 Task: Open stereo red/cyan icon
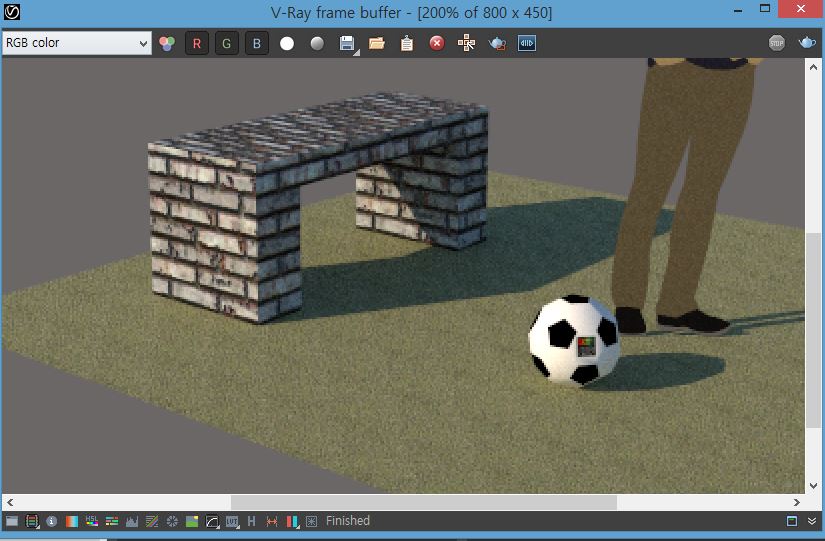pos(292,522)
